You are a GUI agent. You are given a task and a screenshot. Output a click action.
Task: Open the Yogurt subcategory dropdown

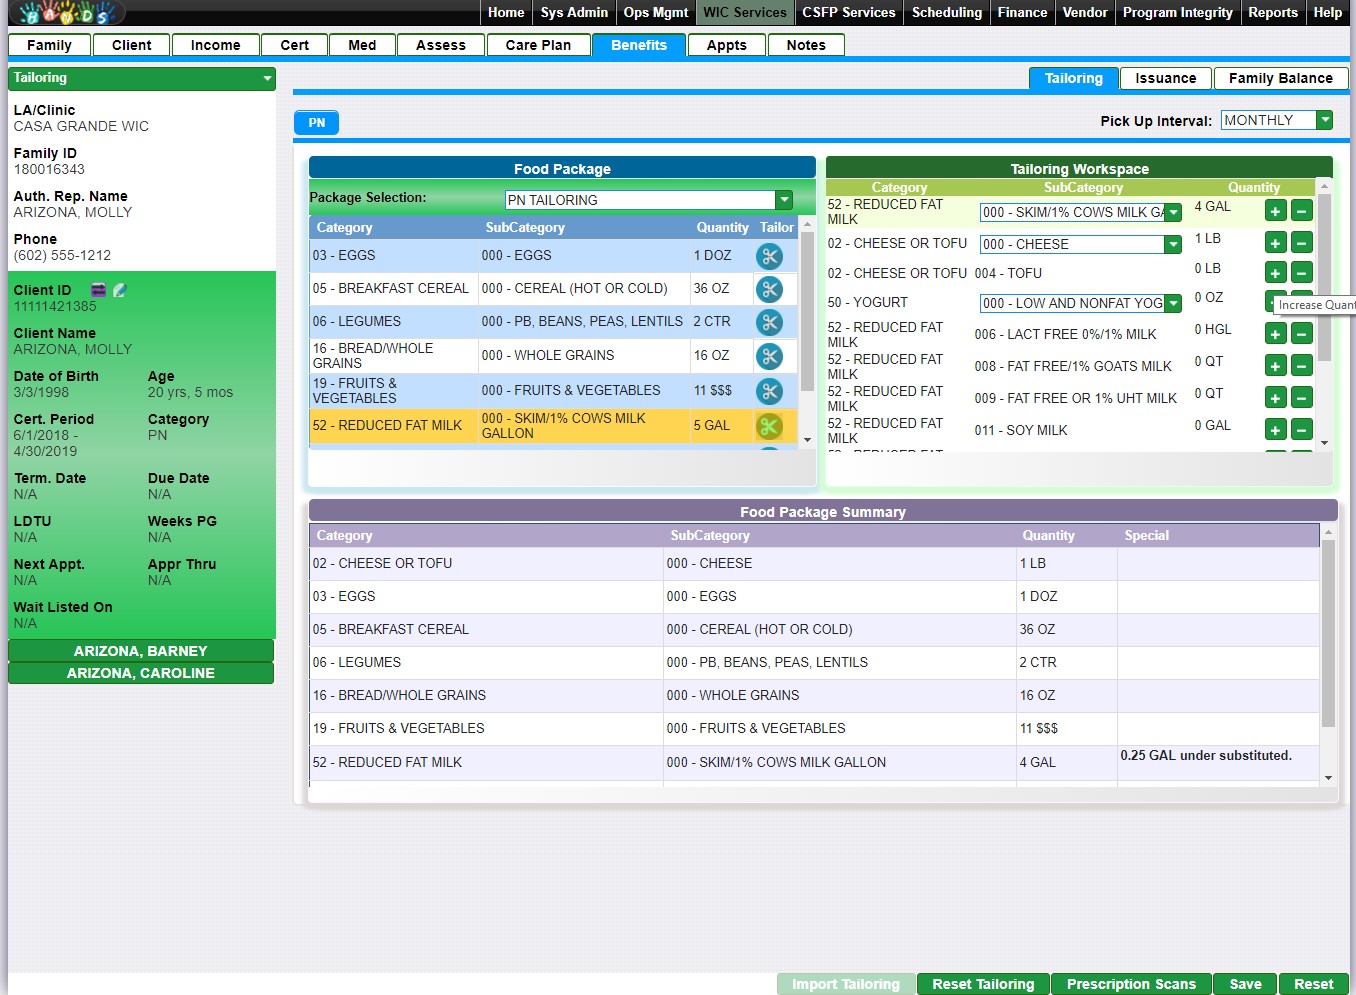tap(1173, 303)
